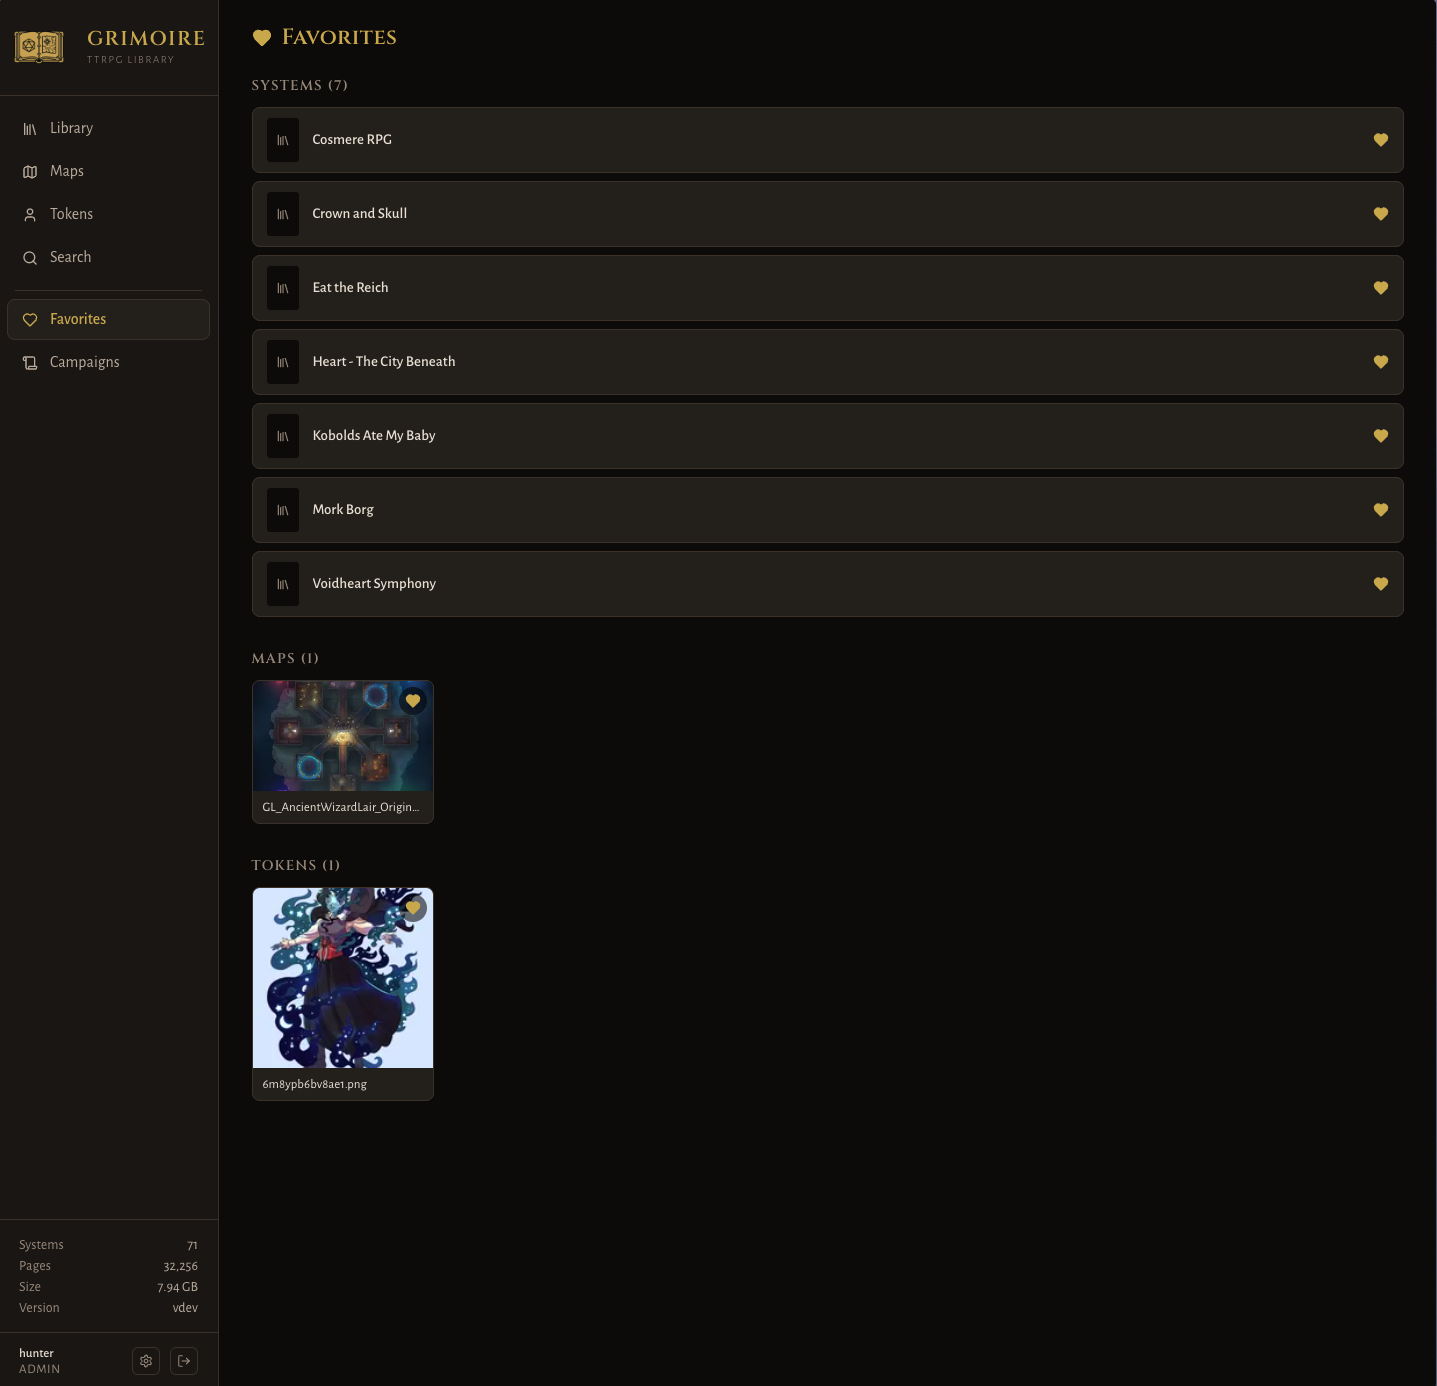Click the Grimoire book logo icon
Viewport: 1437px width, 1386px height.
[x=39, y=46]
